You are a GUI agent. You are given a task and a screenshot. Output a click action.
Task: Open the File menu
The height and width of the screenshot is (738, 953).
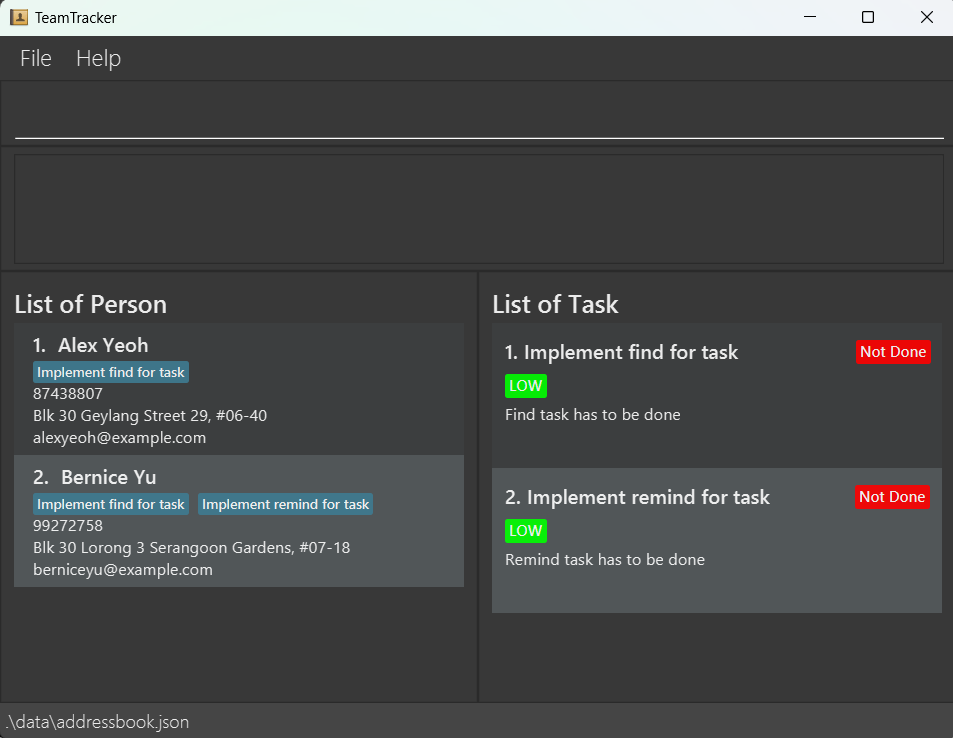tap(35, 58)
